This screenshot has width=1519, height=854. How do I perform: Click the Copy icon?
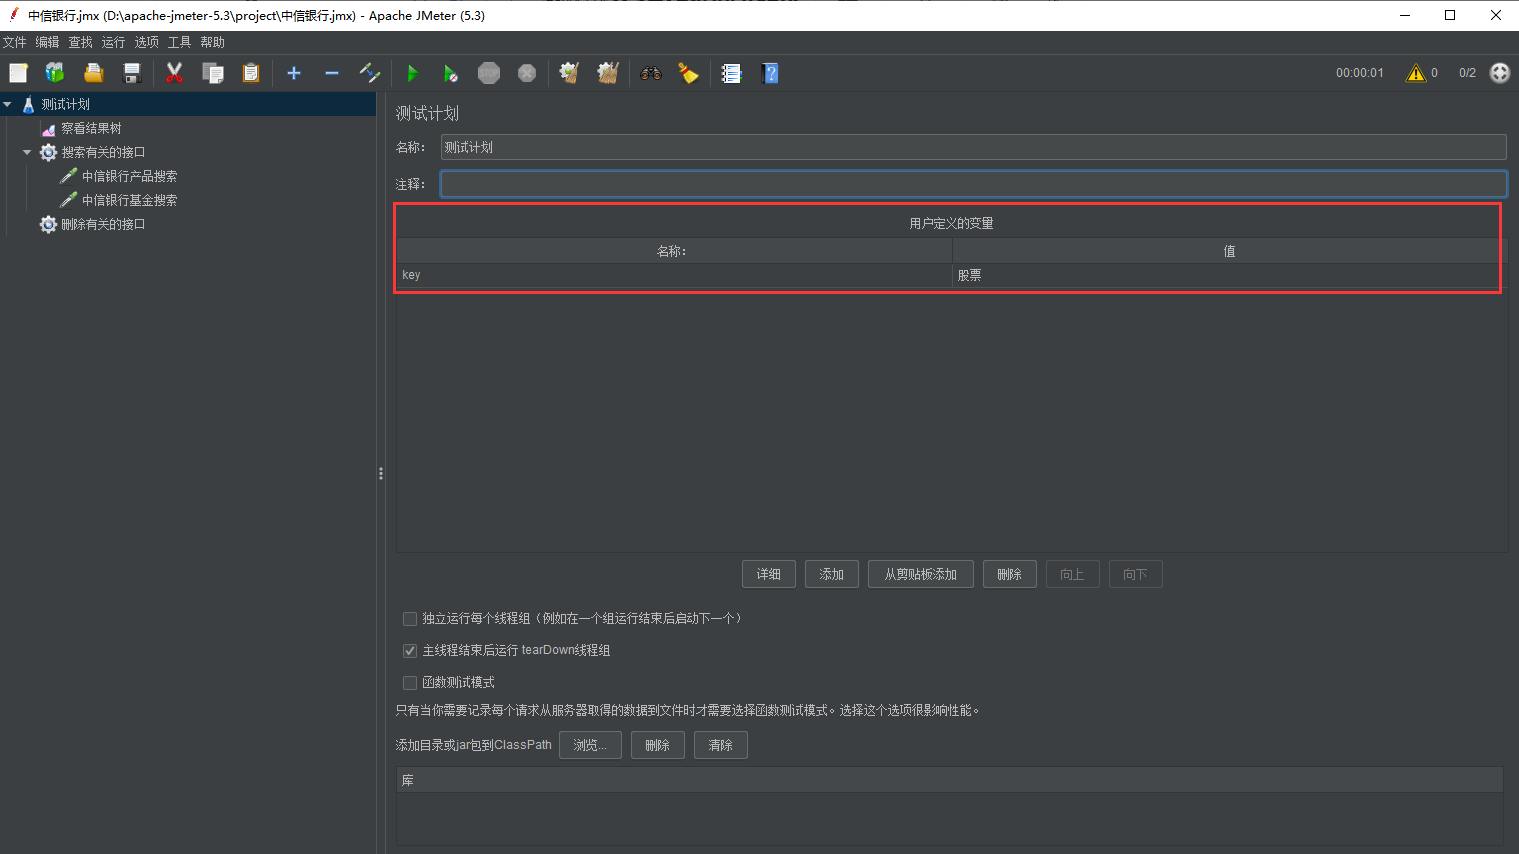pyautogui.click(x=212, y=73)
